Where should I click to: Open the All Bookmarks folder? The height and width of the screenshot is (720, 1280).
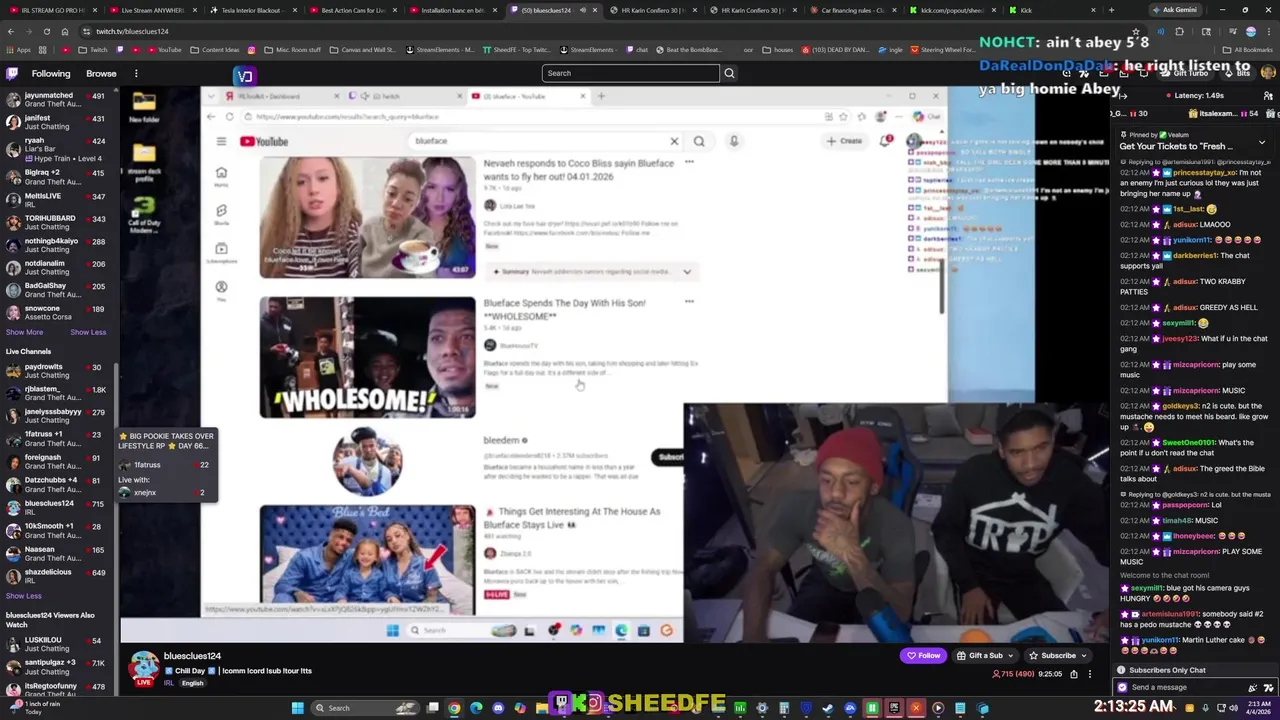[x=1247, y=49]
